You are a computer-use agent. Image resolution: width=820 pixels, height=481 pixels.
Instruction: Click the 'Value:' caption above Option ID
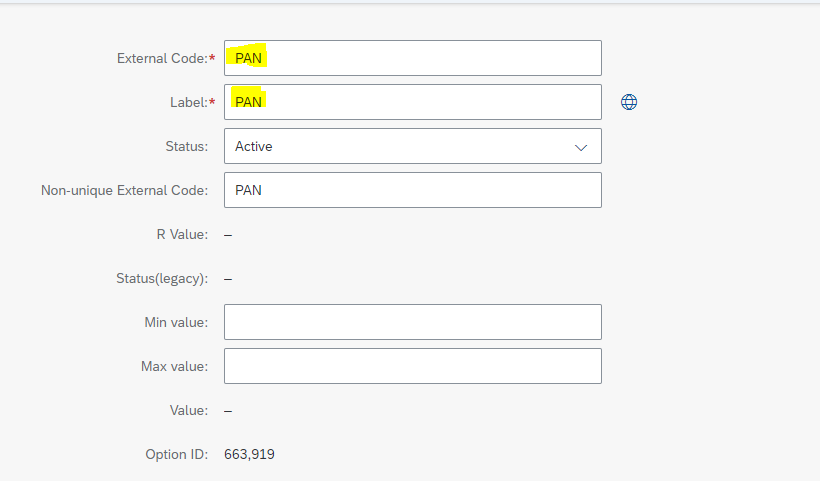[x=189, y=410]
